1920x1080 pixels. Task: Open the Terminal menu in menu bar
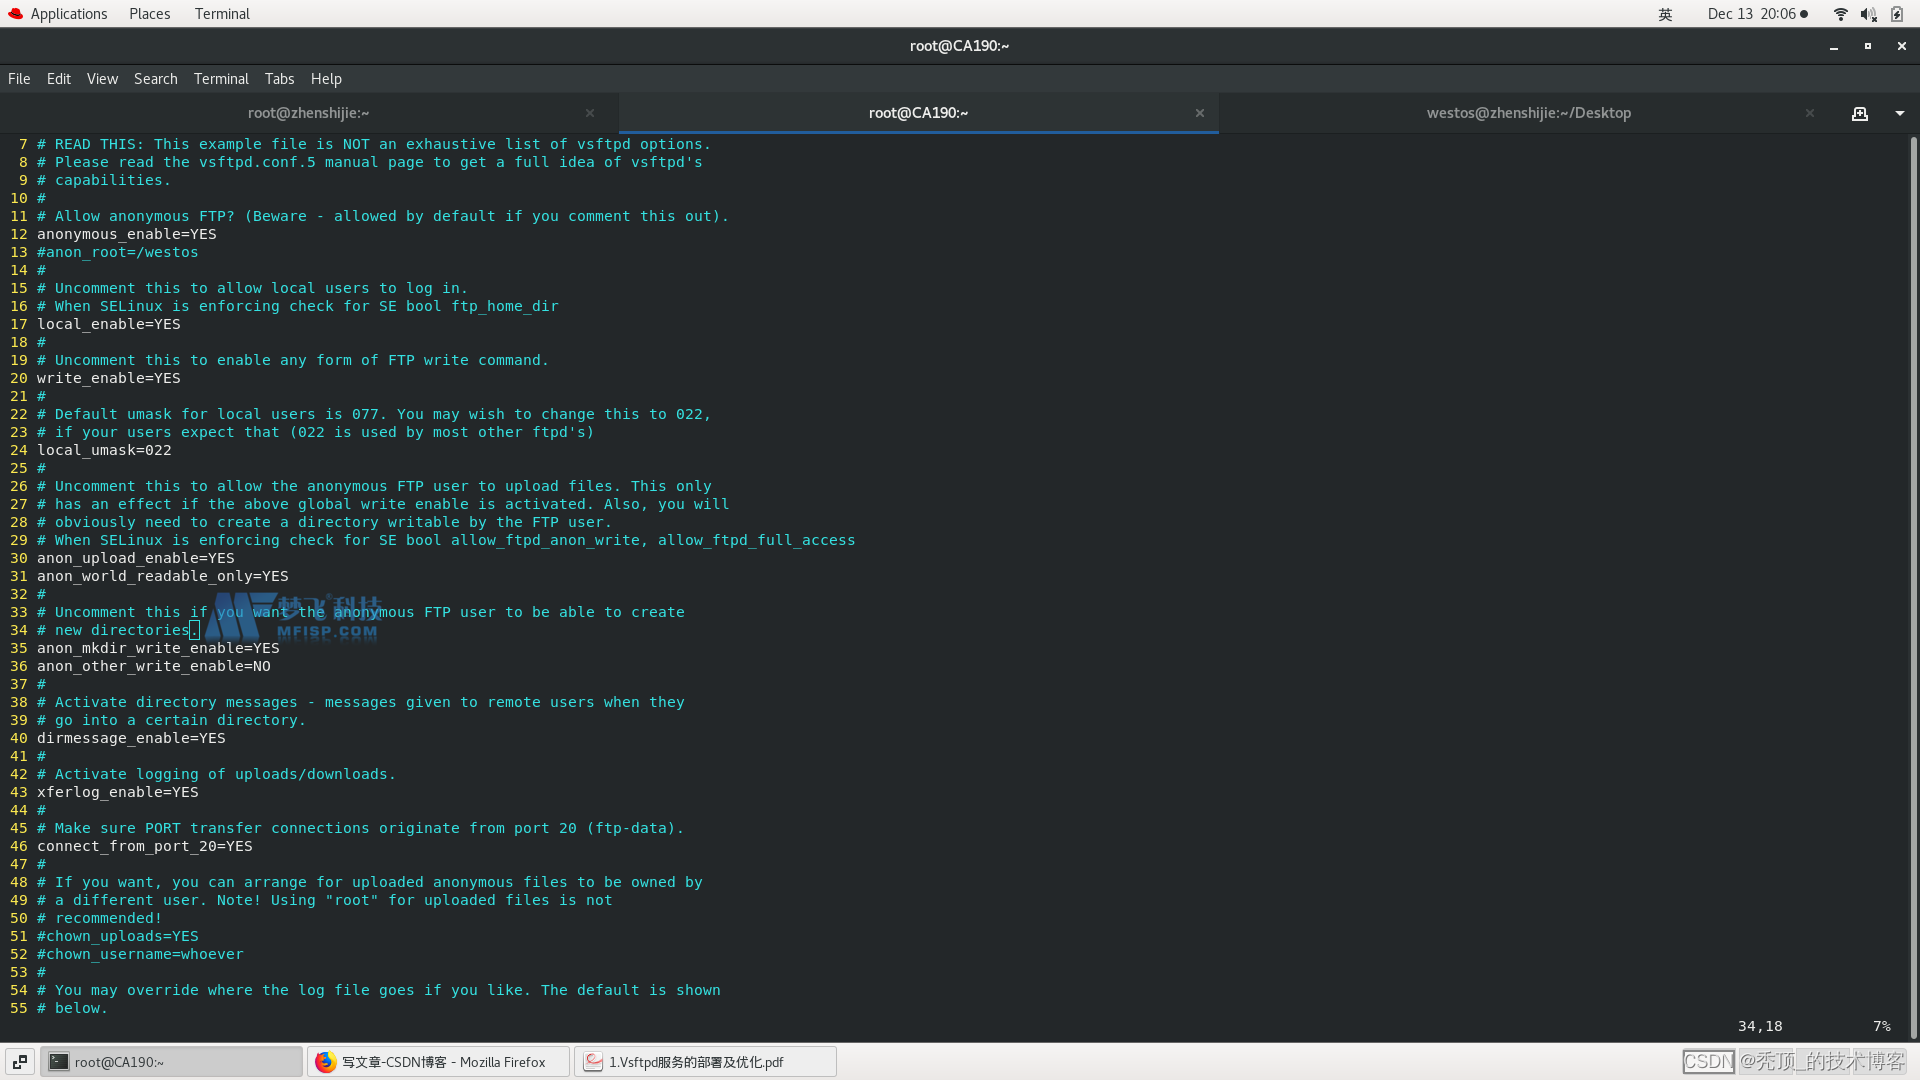[221, 79]
